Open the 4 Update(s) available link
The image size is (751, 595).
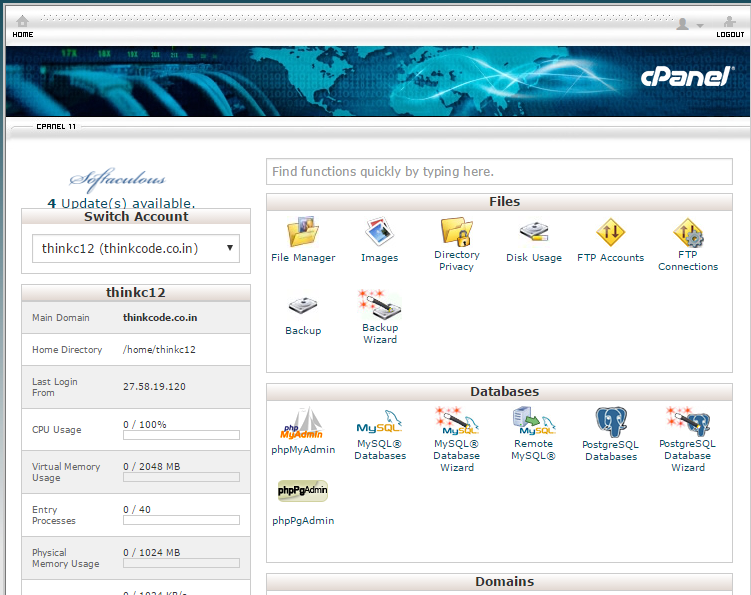(121, 203)
